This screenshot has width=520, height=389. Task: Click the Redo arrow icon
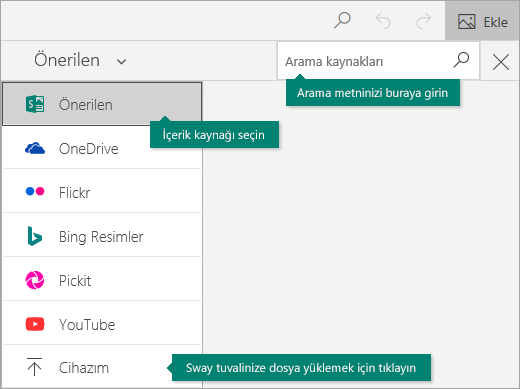(424, 21)
